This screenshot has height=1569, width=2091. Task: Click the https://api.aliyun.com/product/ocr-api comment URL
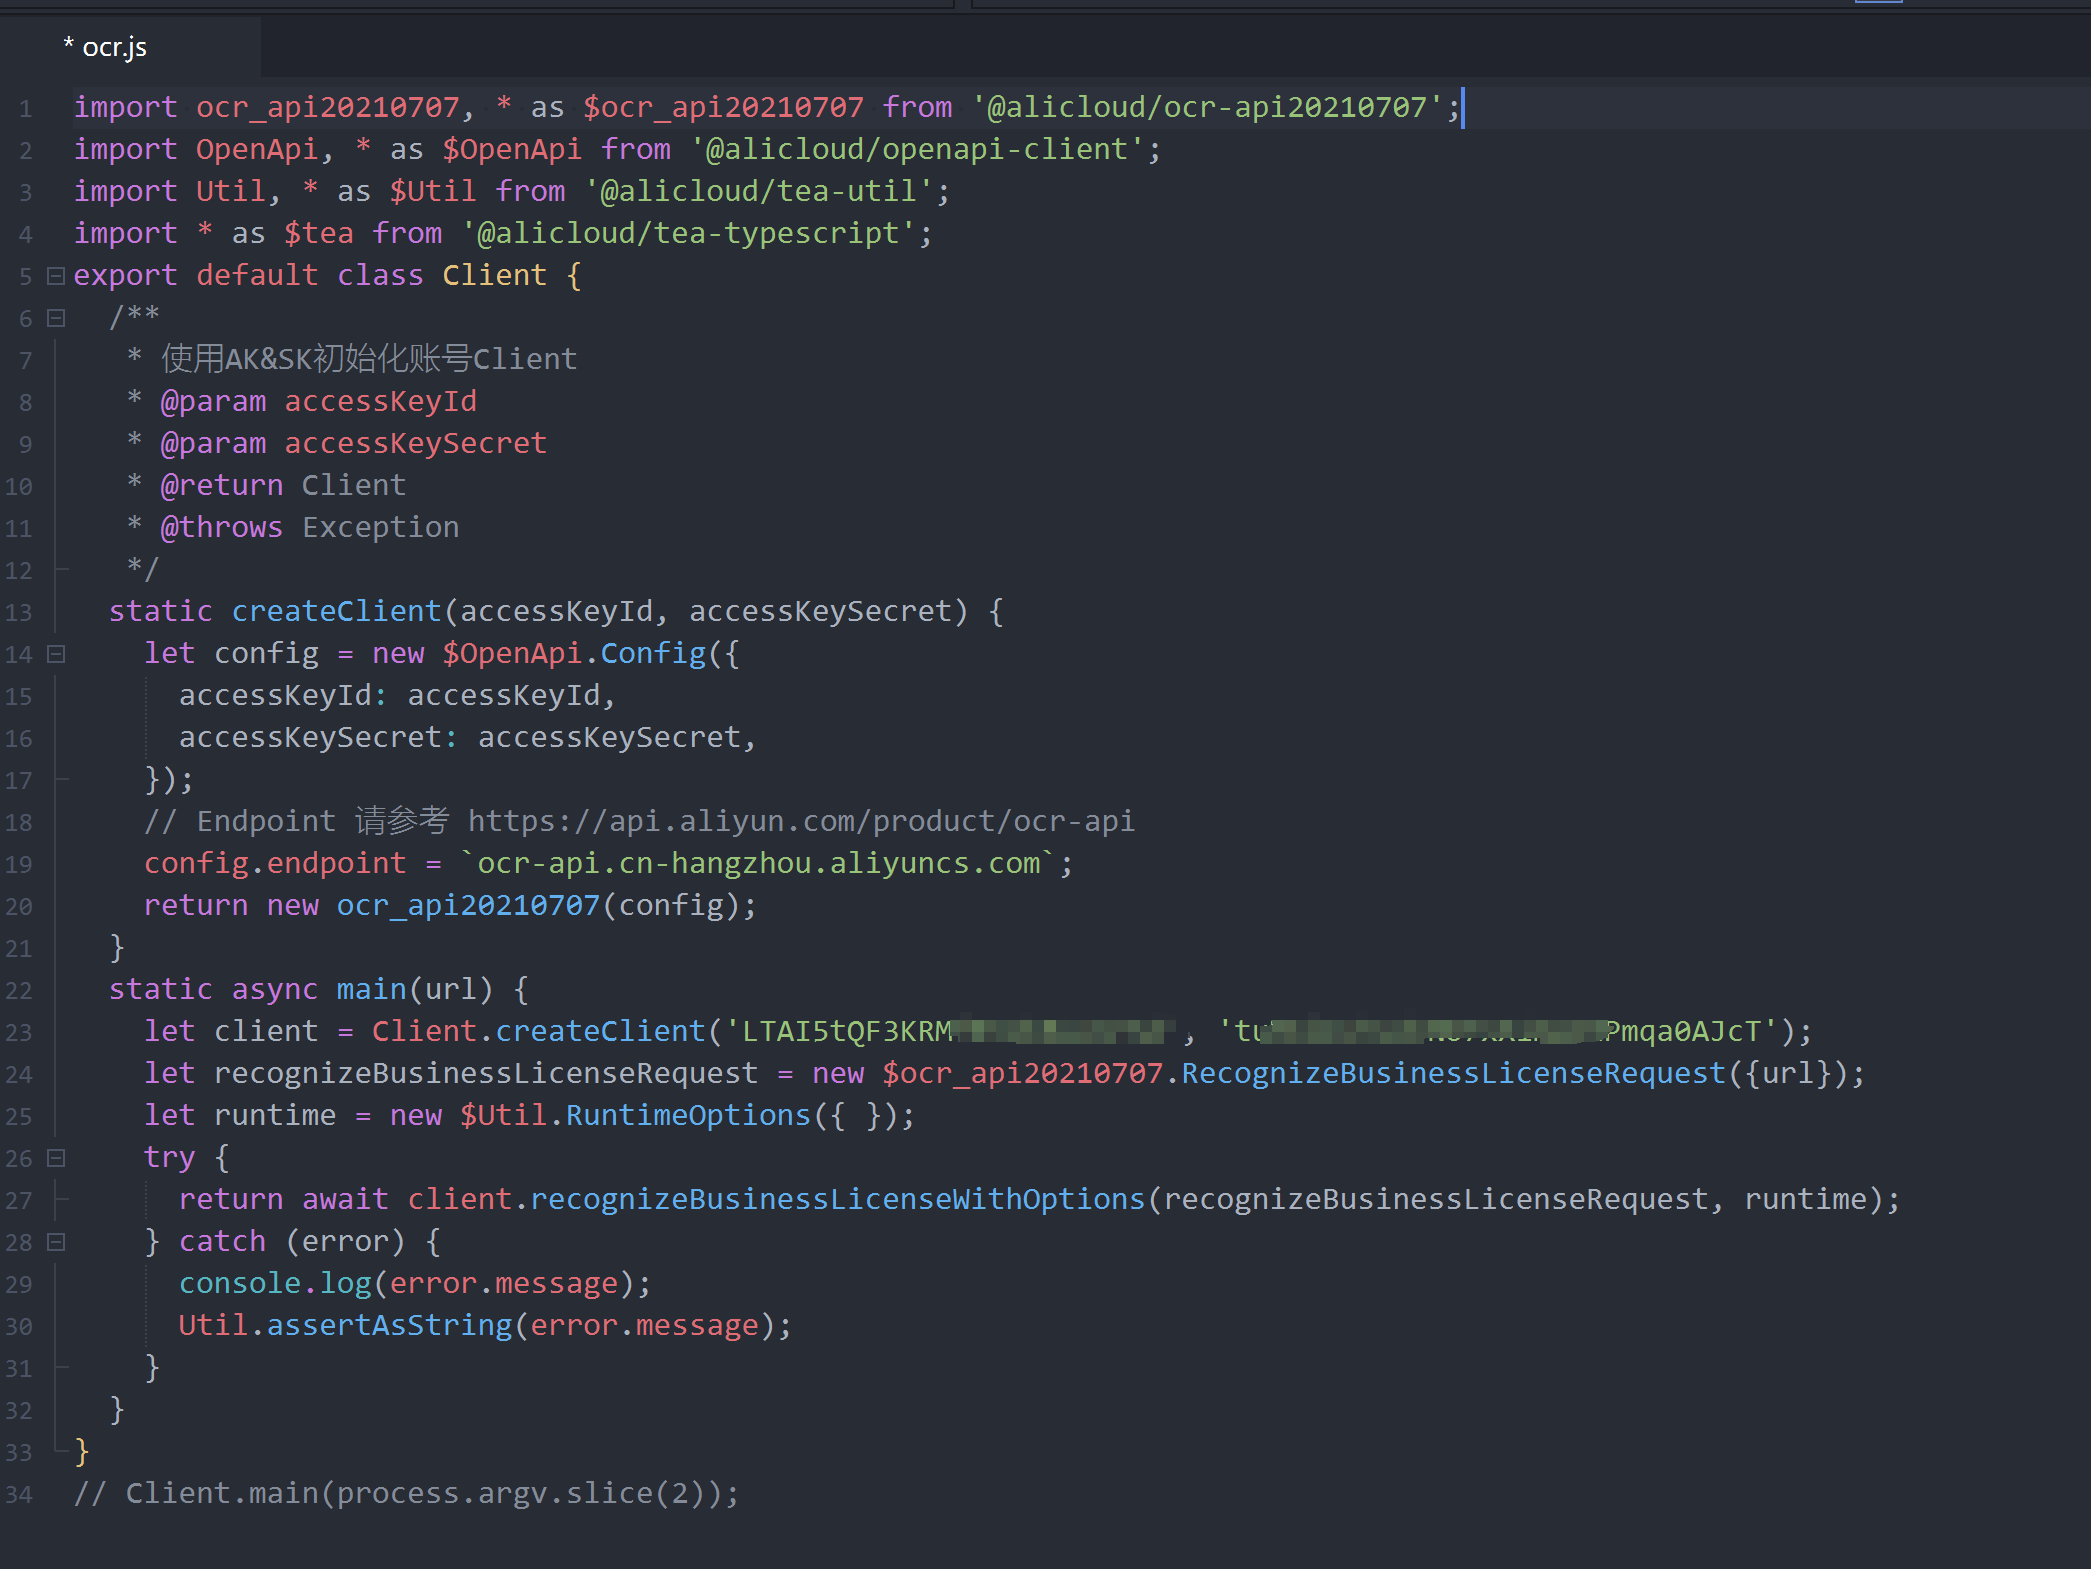tap(801, 821)
